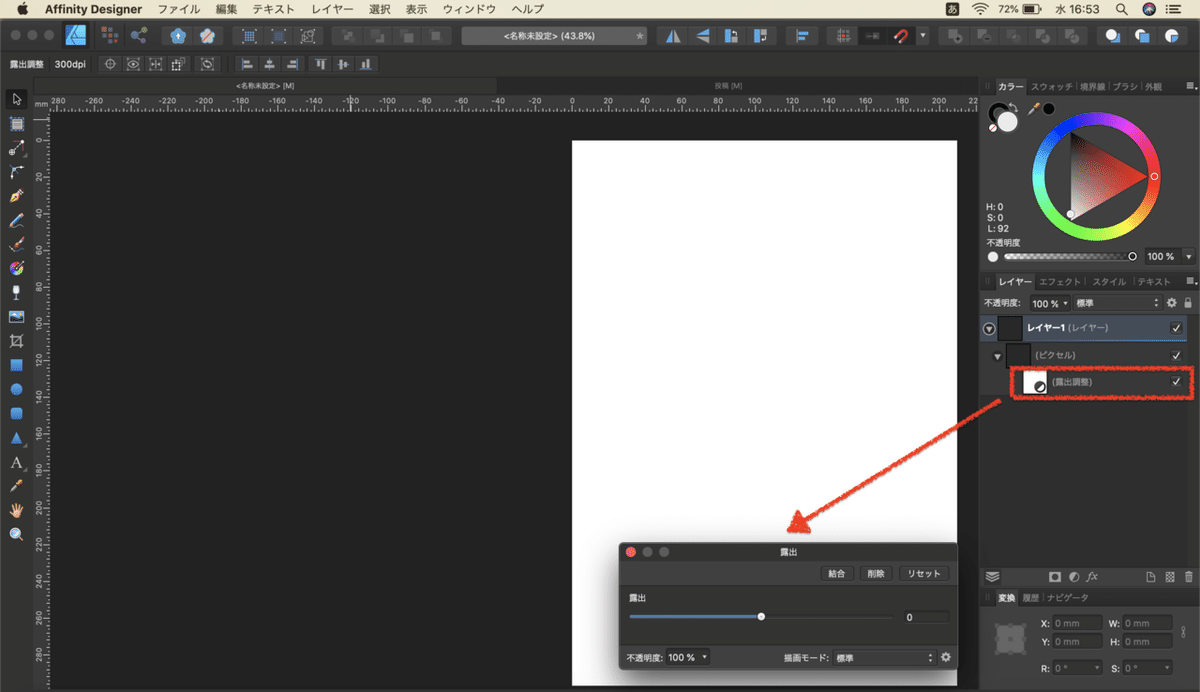
Task: Select the Ellipse shape tool
Action: tap(16, 389)
